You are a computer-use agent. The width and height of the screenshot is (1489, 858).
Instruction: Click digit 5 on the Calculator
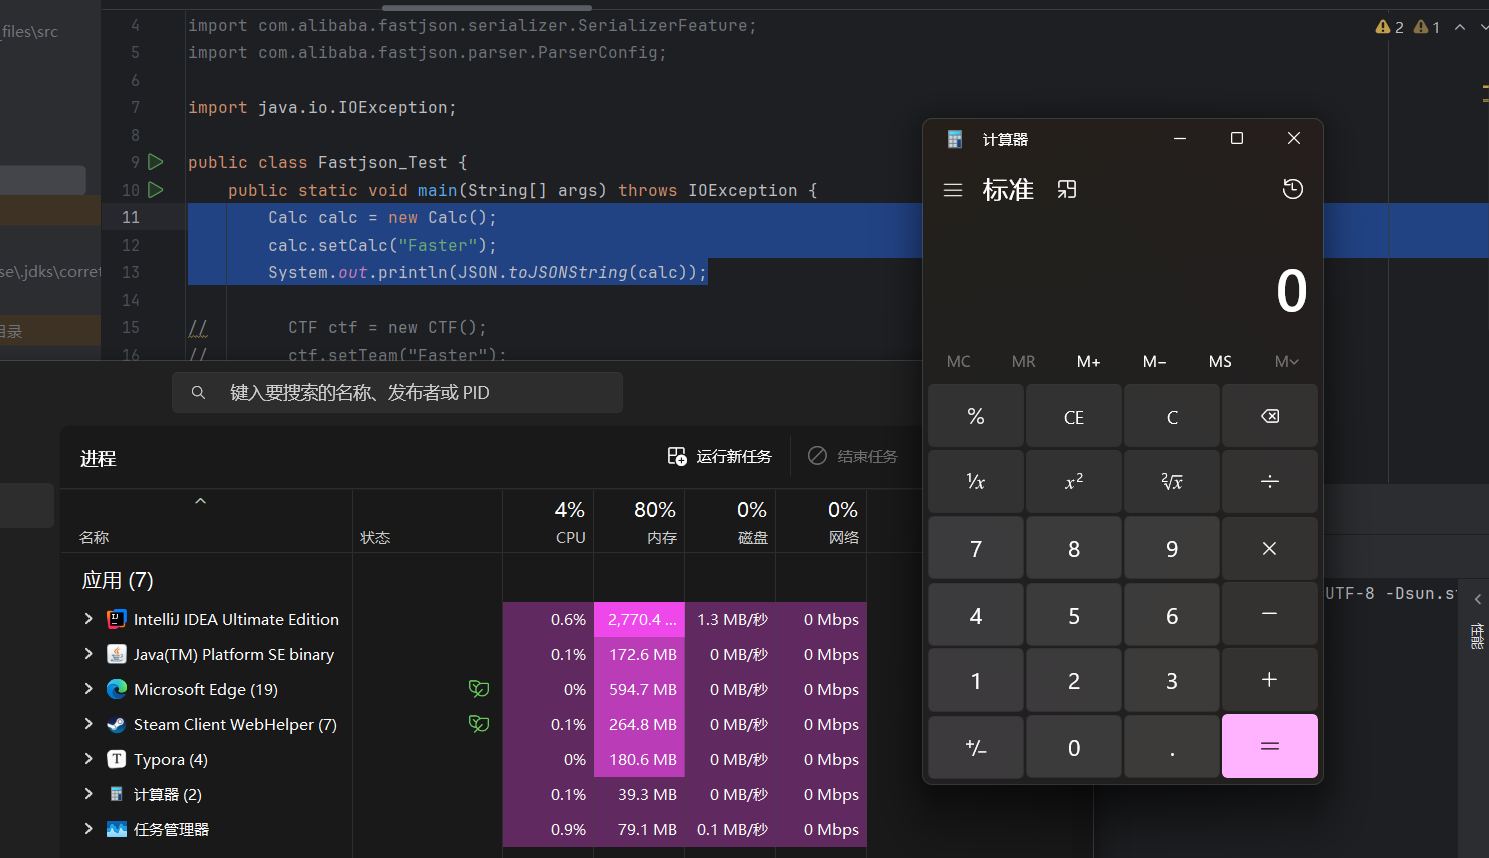coord(1074,614)
